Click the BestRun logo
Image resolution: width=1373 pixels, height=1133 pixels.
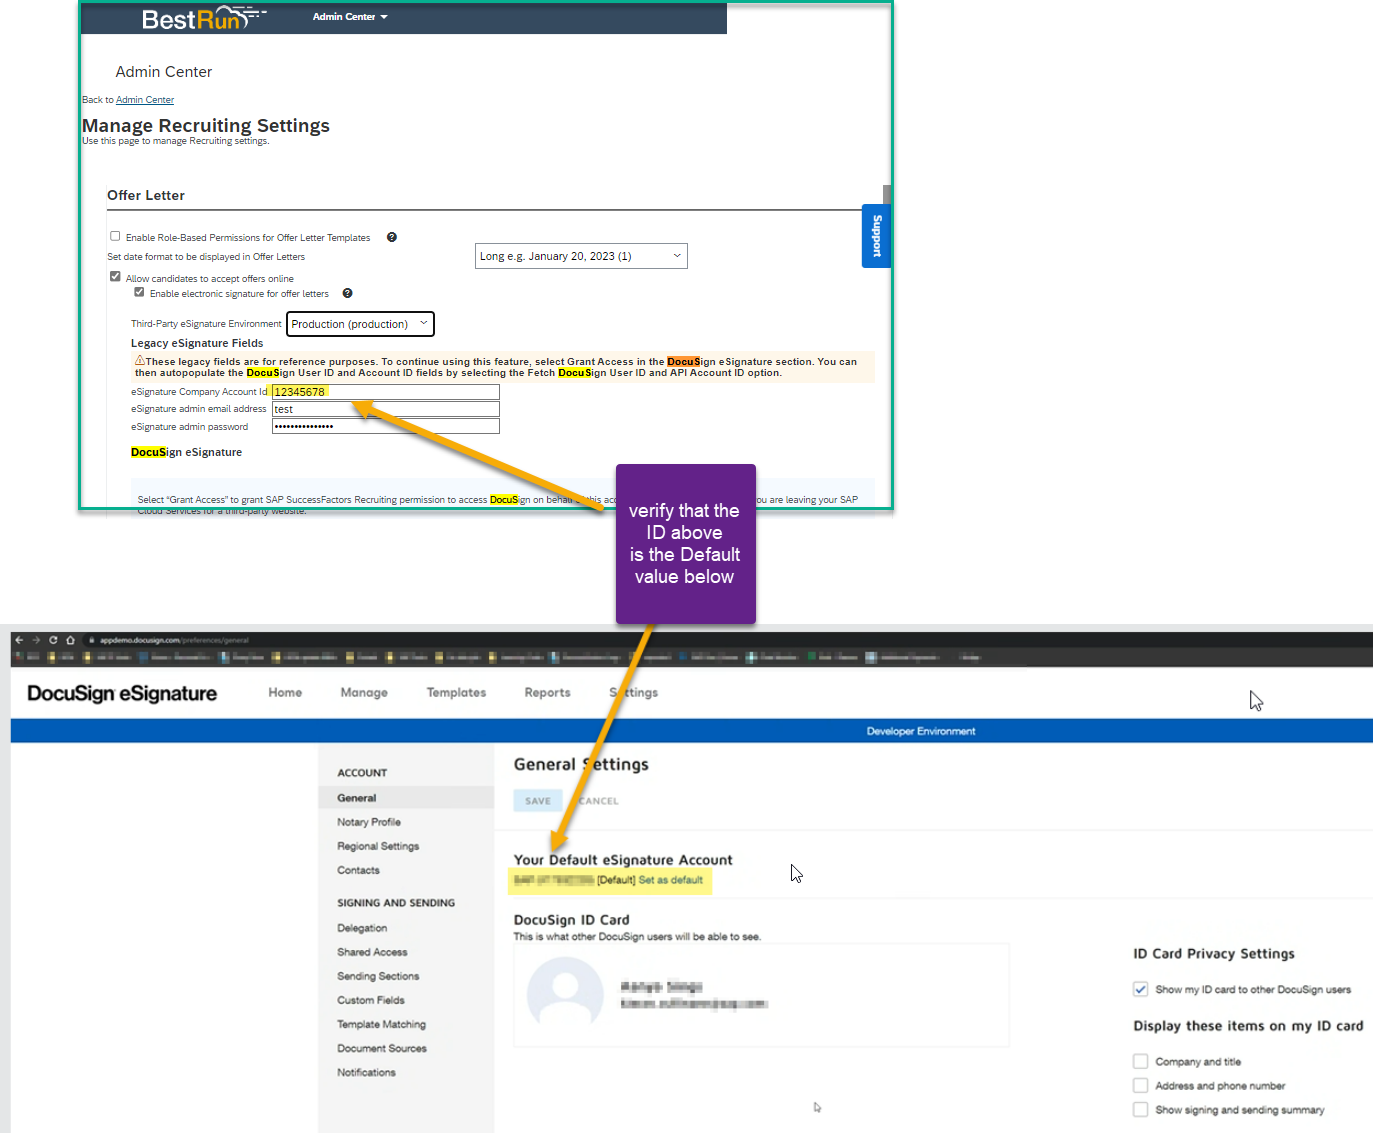203,19
